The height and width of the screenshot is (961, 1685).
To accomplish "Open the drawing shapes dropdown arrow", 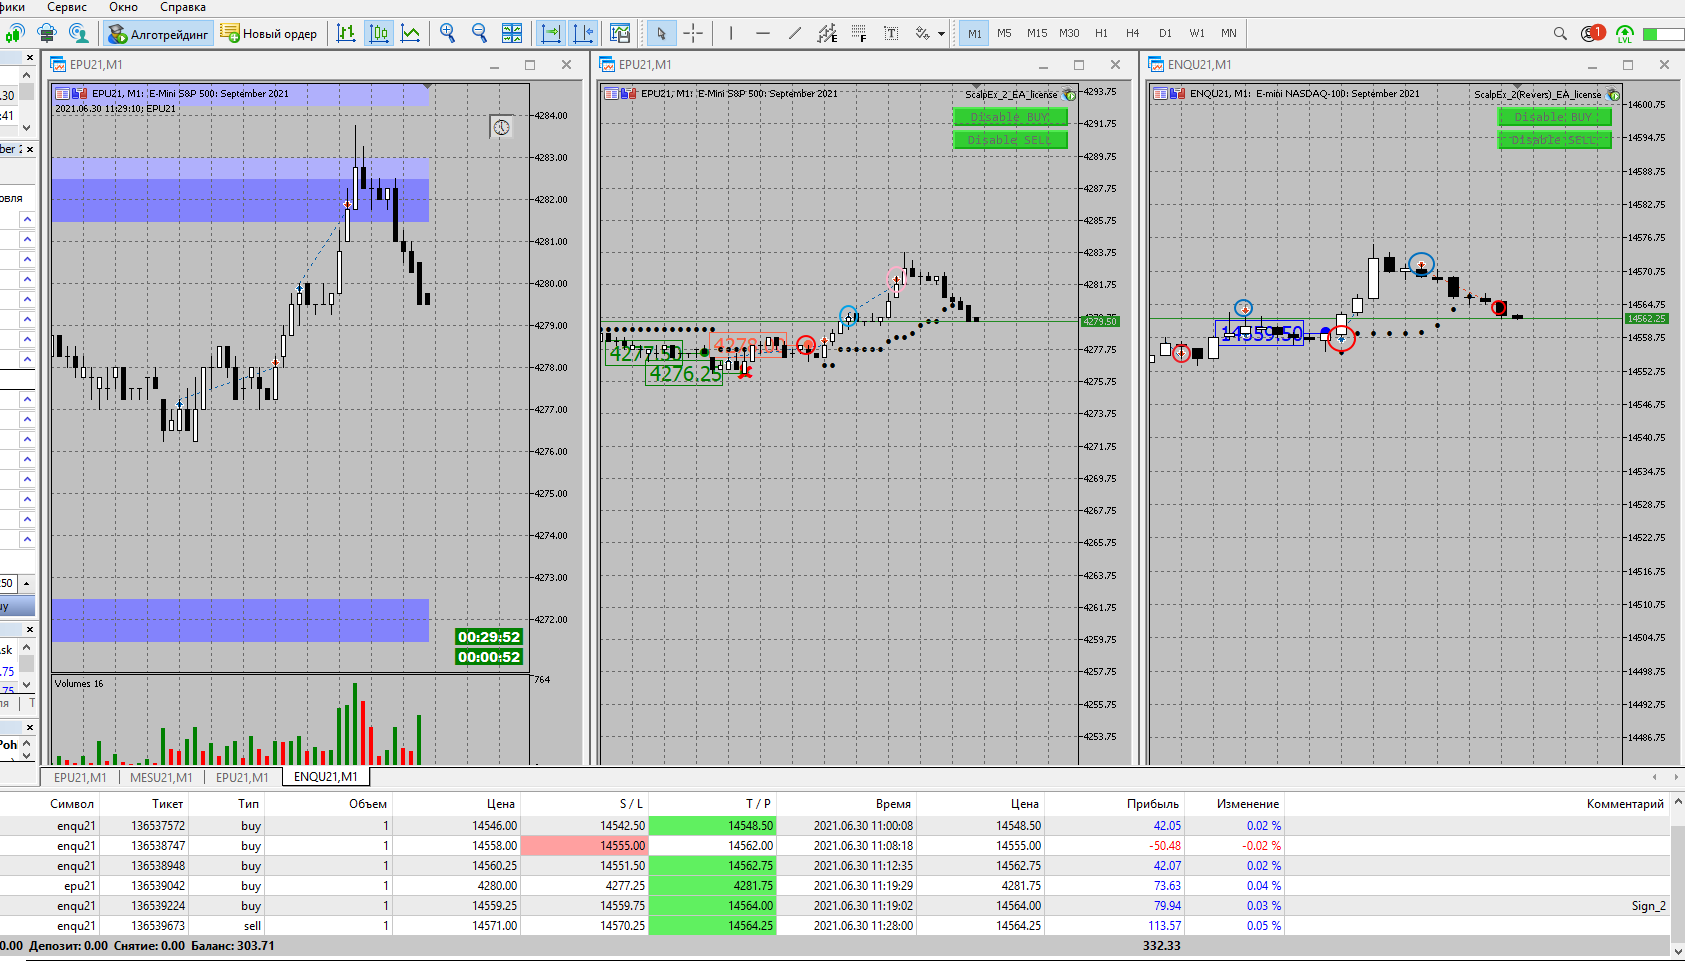I will [941, 34].
